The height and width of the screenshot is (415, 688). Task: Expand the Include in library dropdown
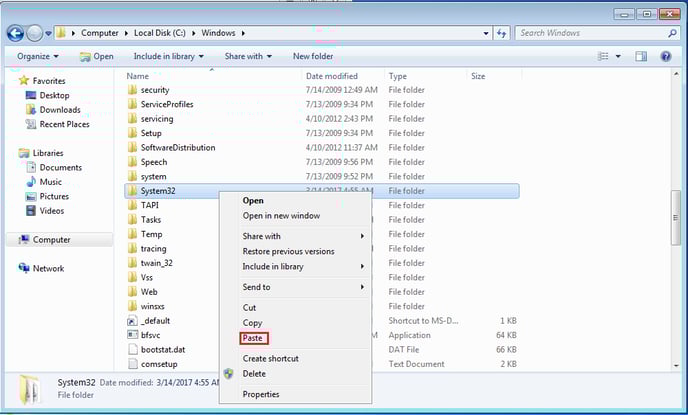pos(168,56)
